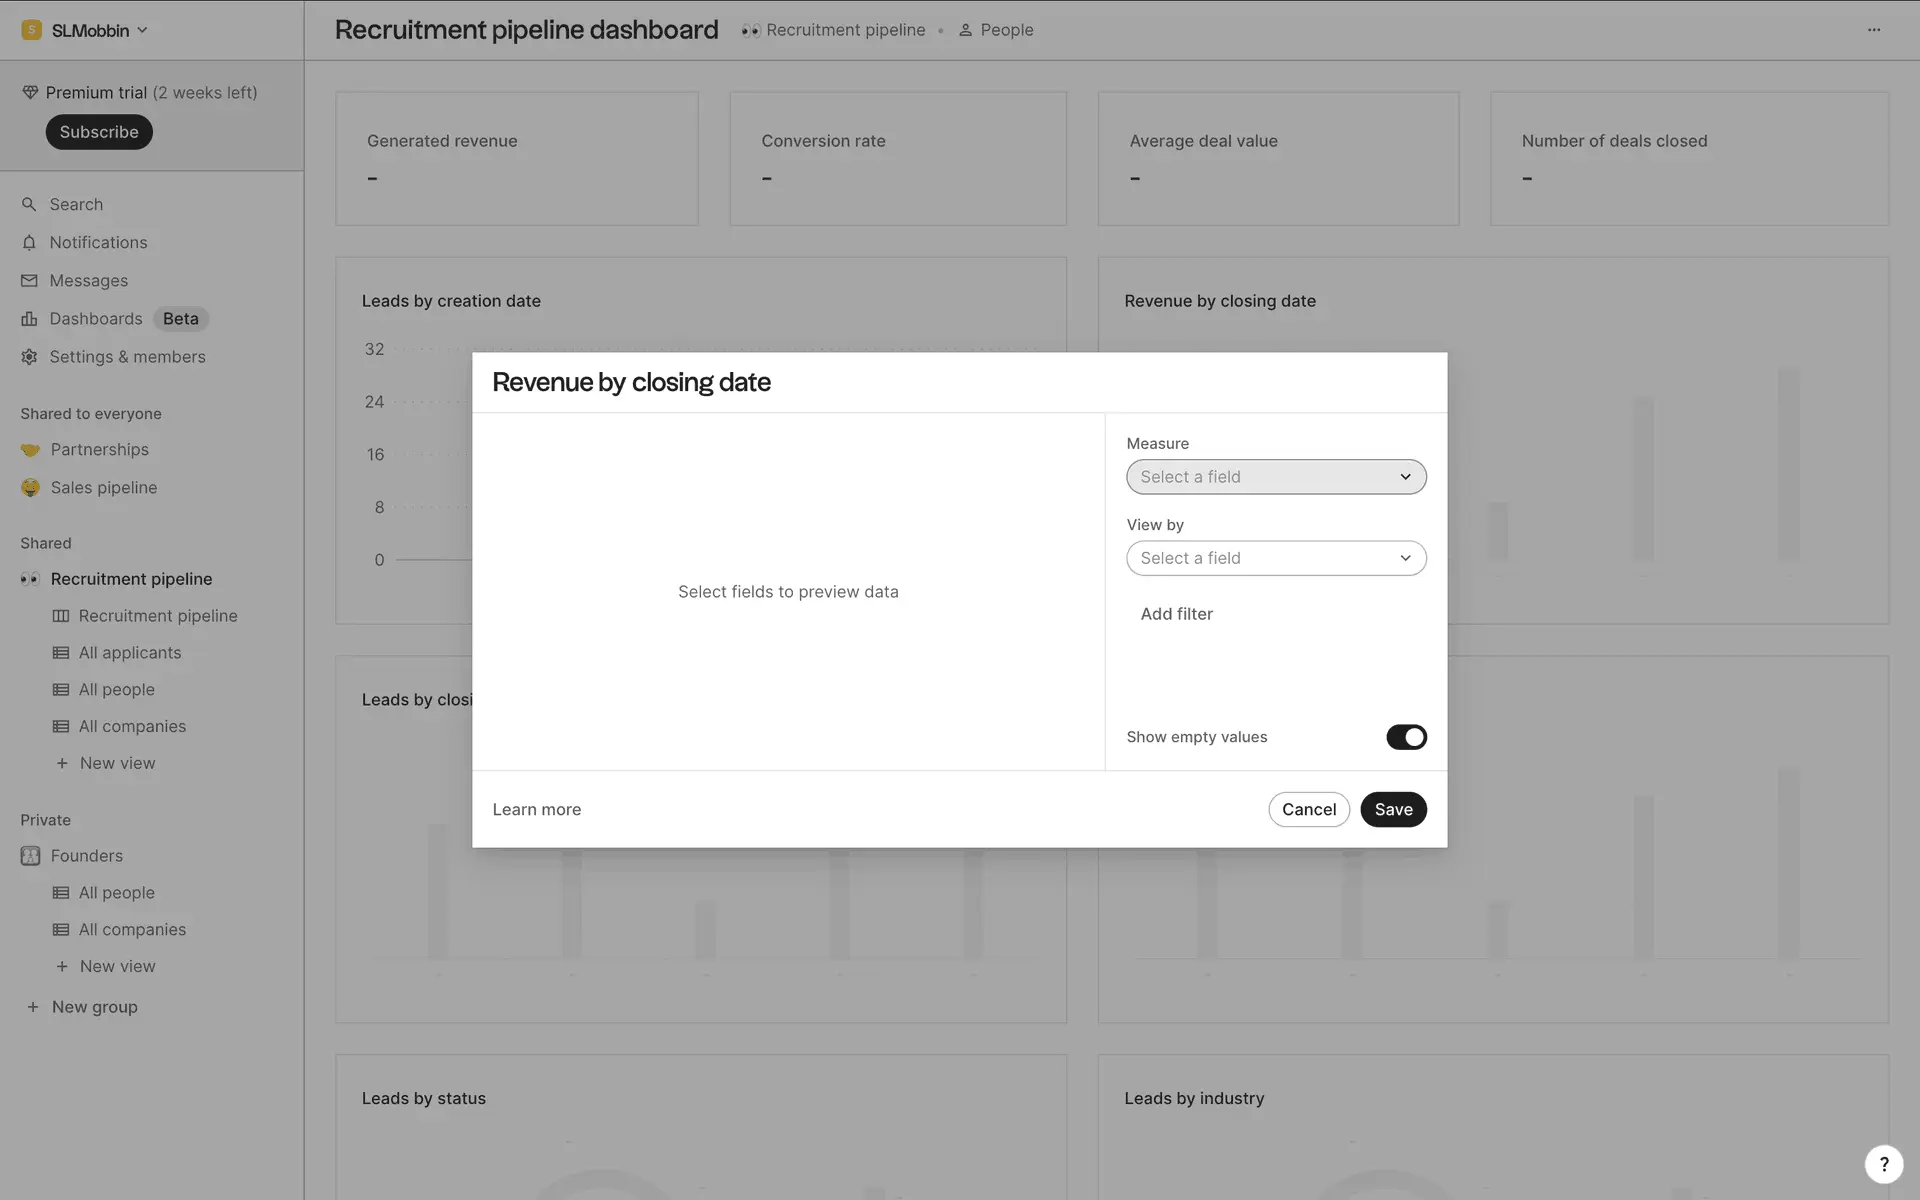Click Add filter in the chart settings
This screenshot has width=1920, height=1200.
pos(1176,614)
